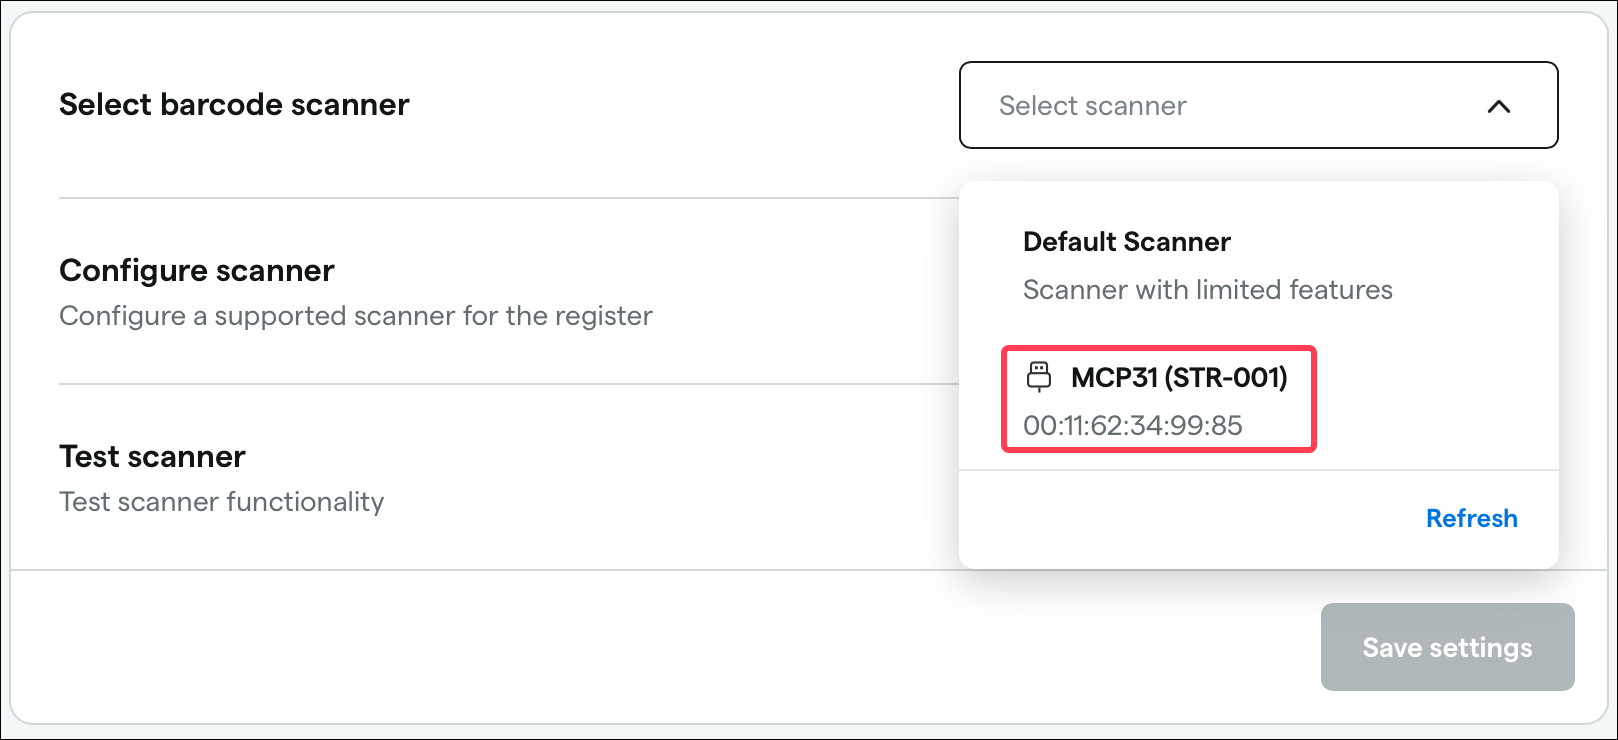Click the Test scanner functionality description

[221, 501]
